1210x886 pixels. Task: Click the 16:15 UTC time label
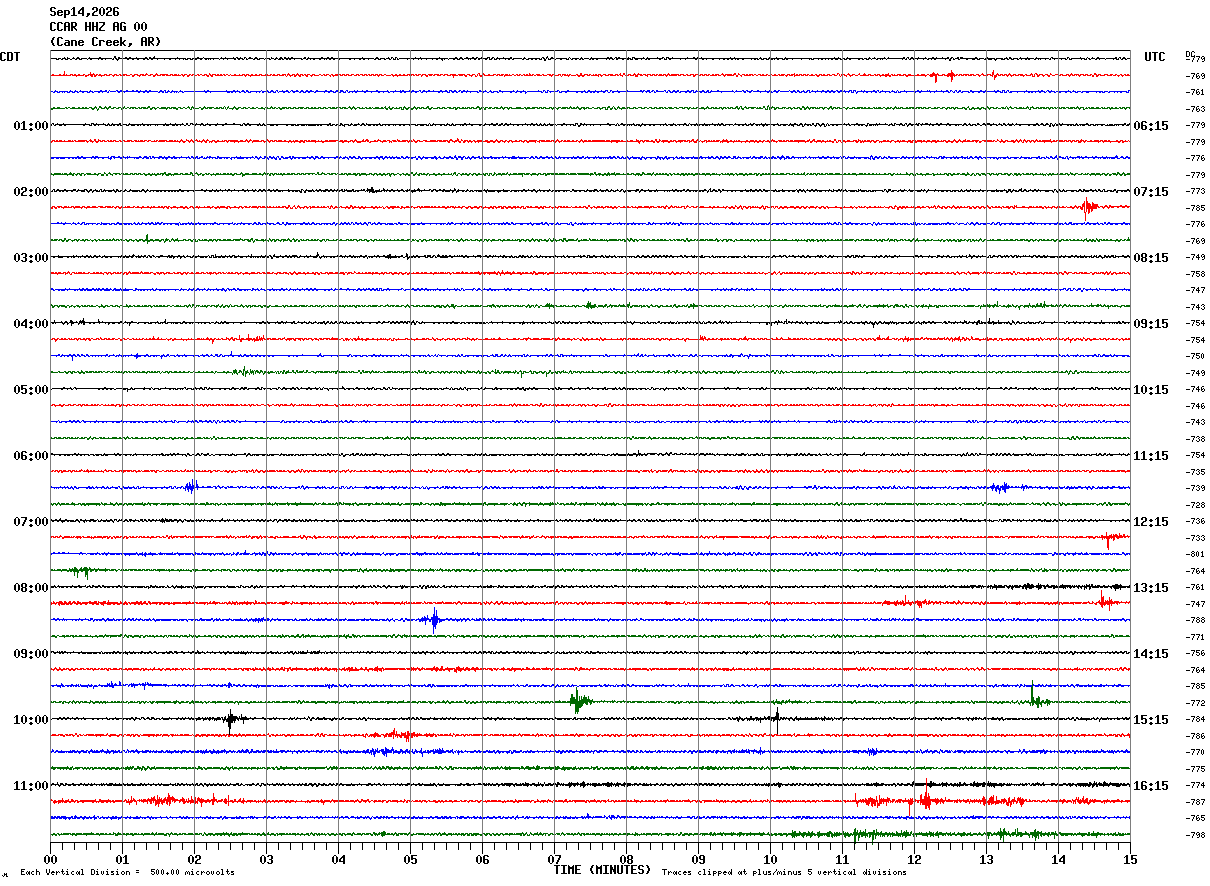pyautogui.click(x=1151, y=786)
